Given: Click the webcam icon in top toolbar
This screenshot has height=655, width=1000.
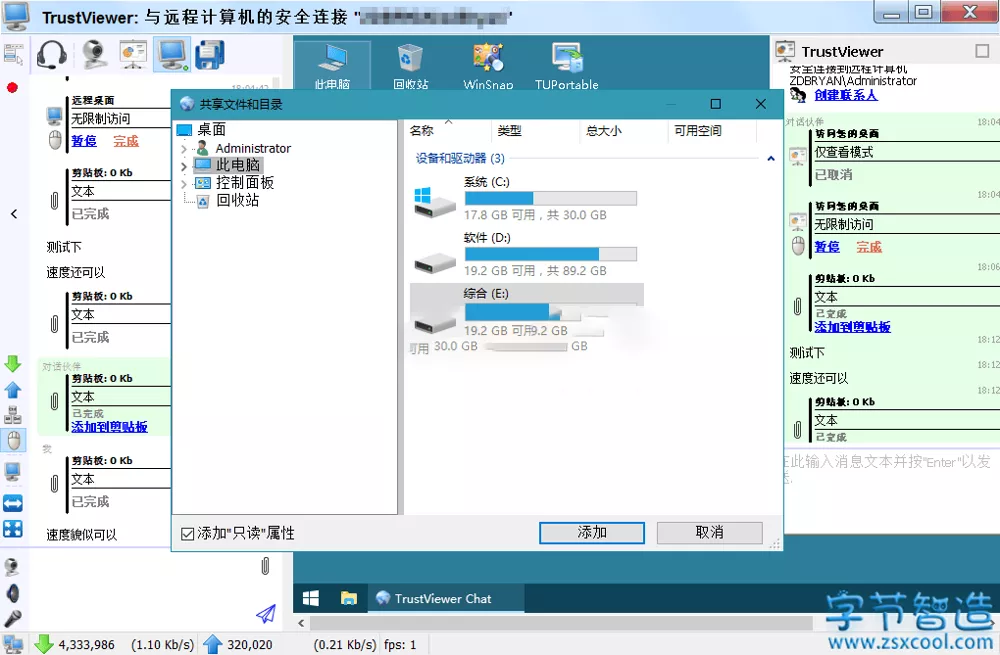Looking at the screenshot, I should [94, 55].
